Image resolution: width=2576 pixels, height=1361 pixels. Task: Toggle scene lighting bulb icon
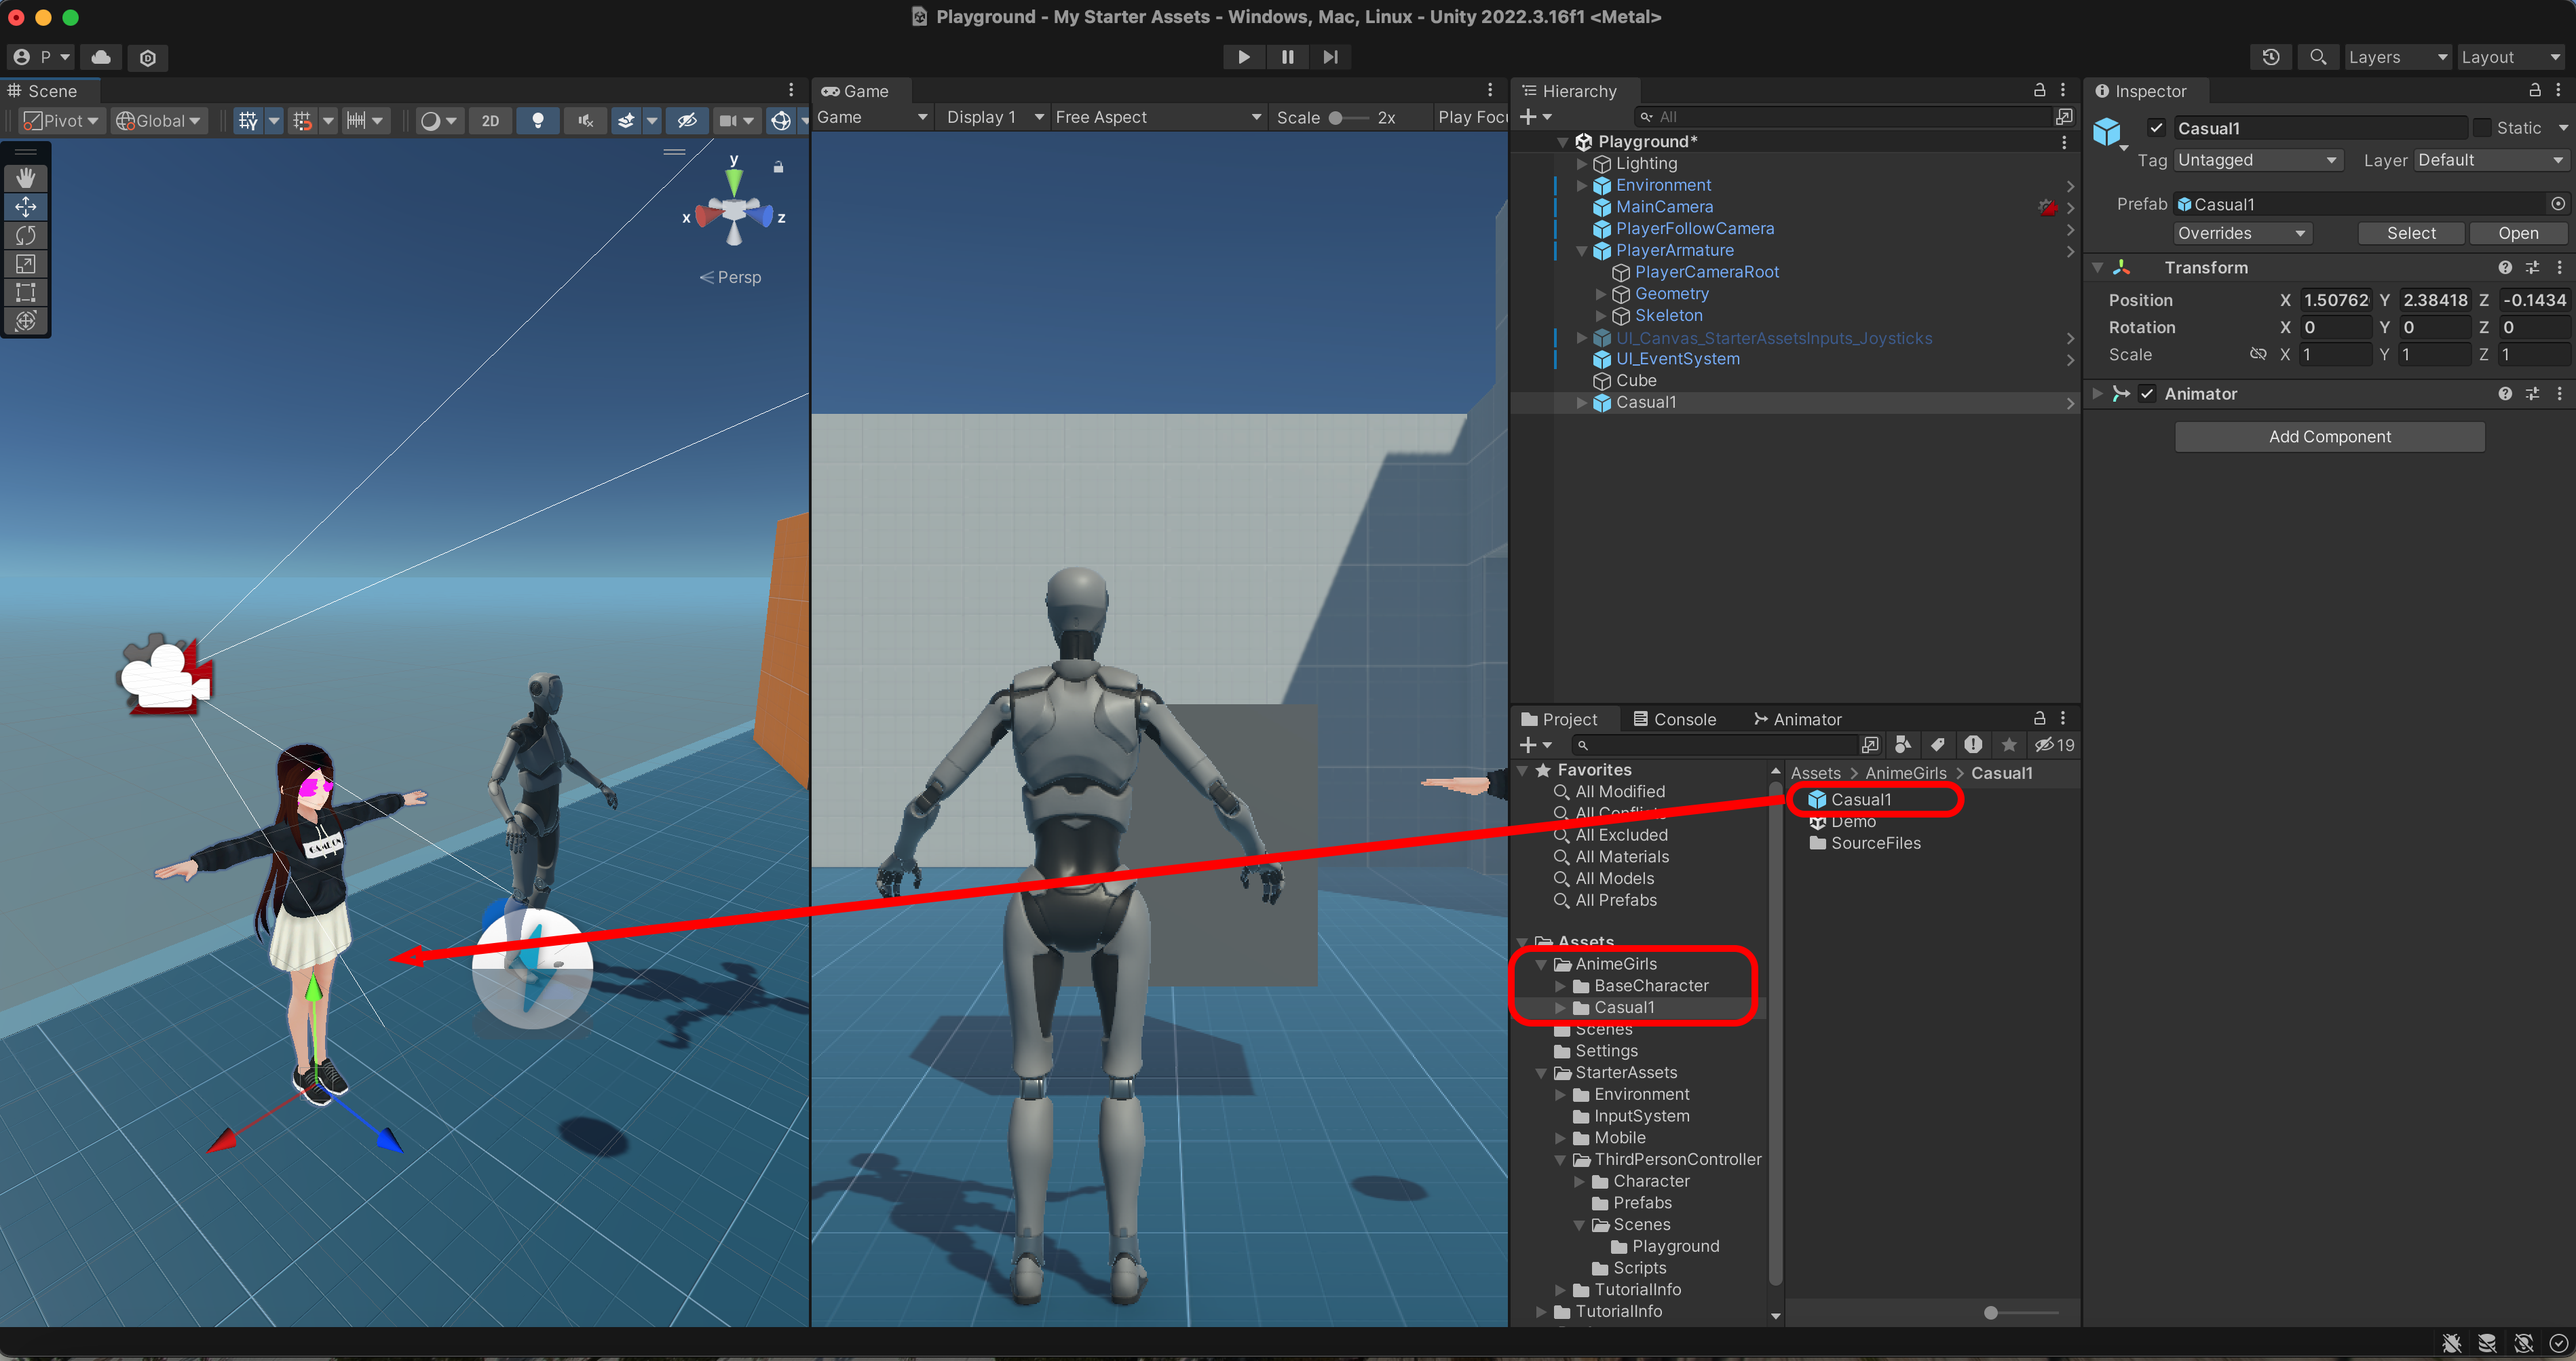click(x=538, y=121)
